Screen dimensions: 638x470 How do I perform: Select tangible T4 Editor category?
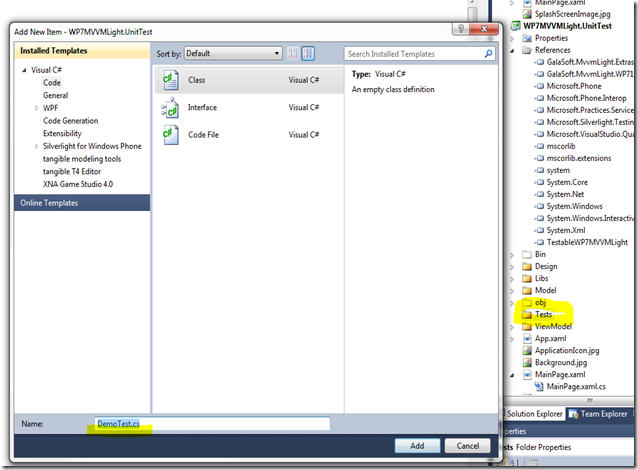72,171
